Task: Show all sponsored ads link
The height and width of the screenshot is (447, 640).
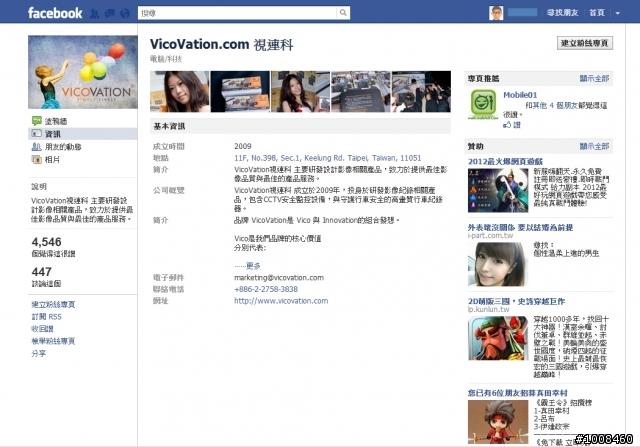Action: pyautogui.click(x=594, y=146)
